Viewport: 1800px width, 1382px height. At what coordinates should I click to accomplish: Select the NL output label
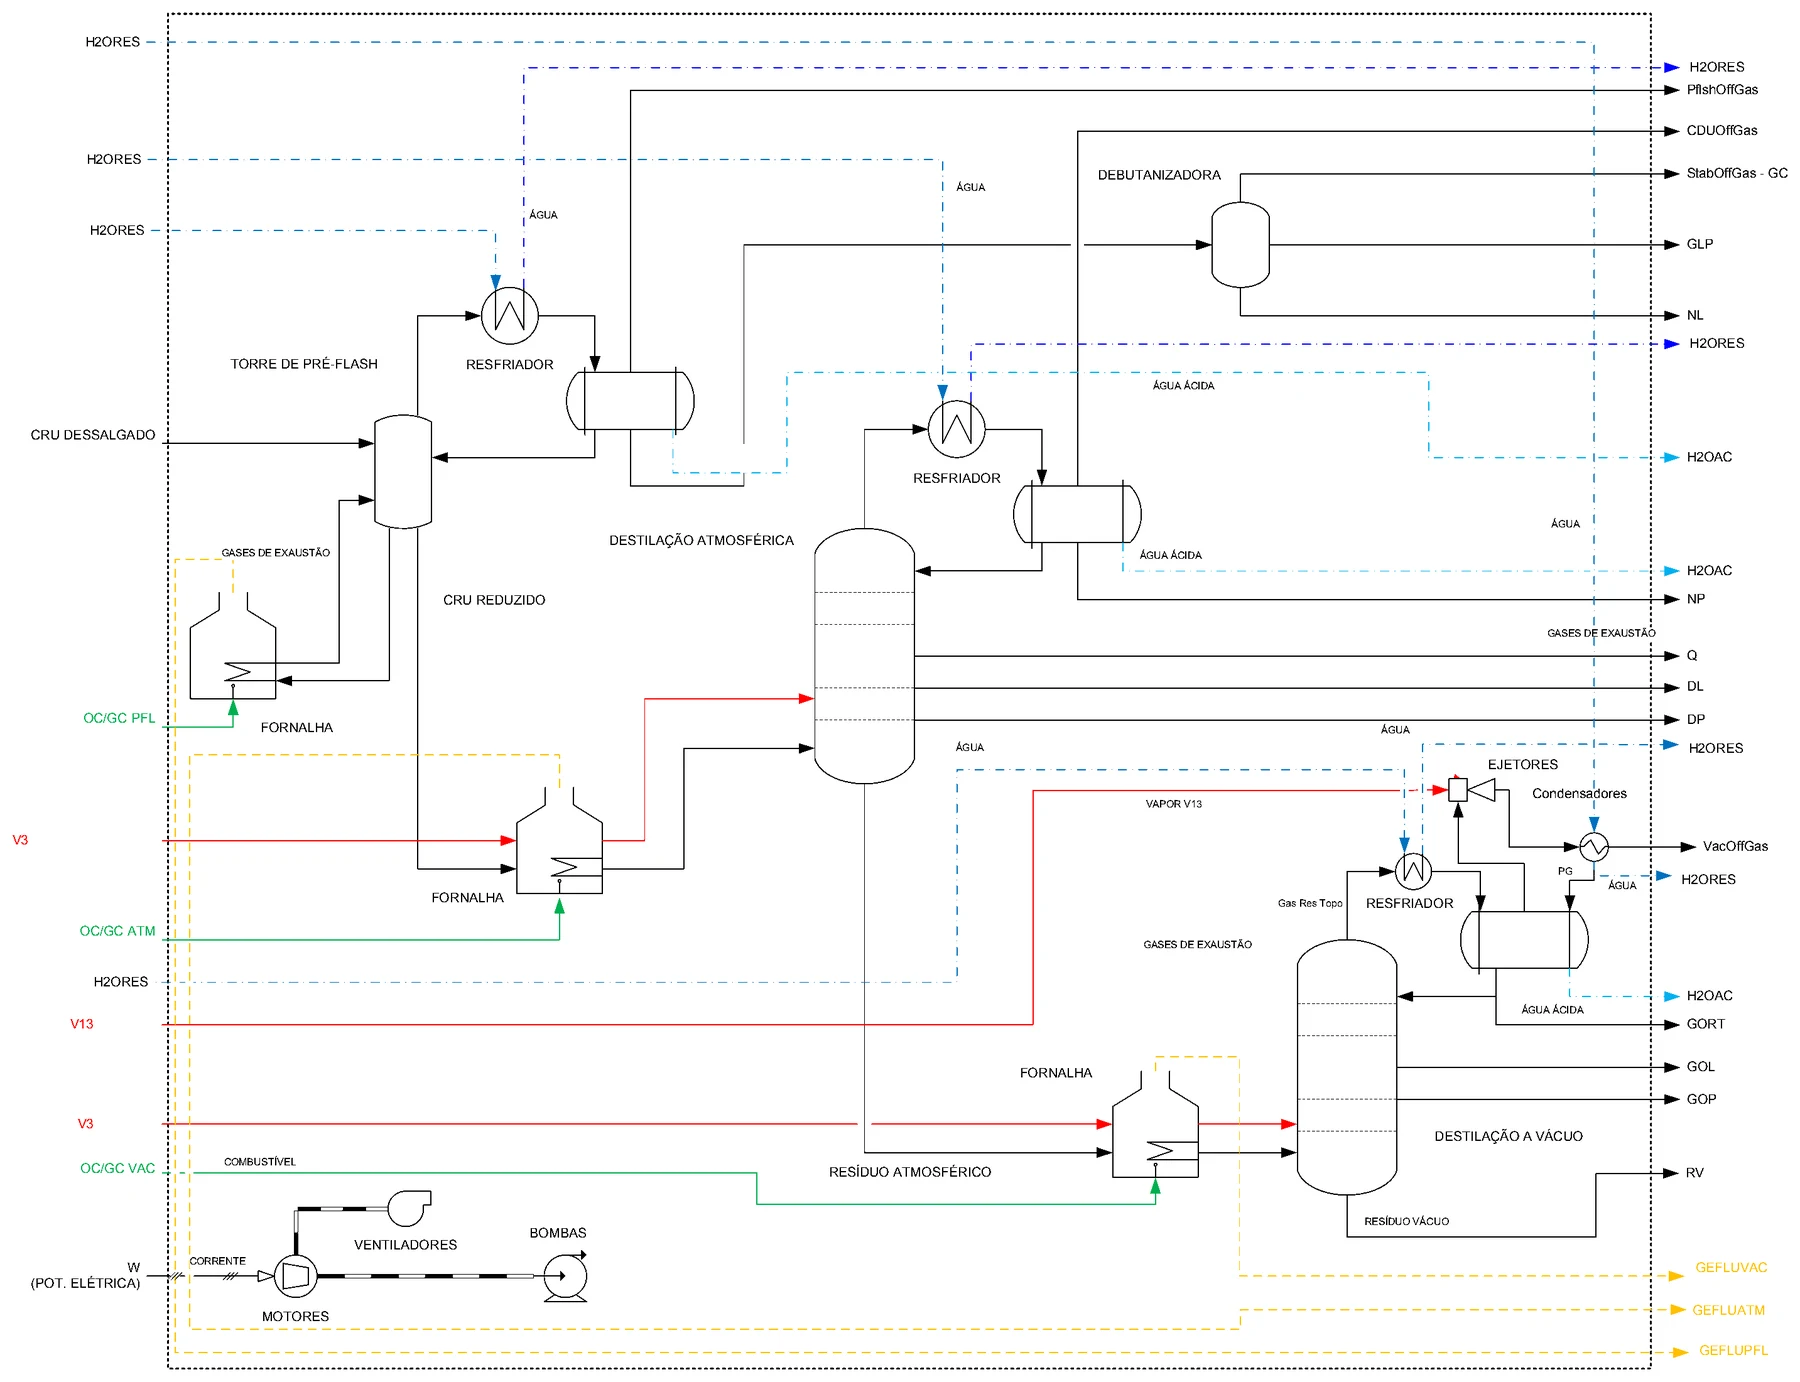pos(1695,315)
